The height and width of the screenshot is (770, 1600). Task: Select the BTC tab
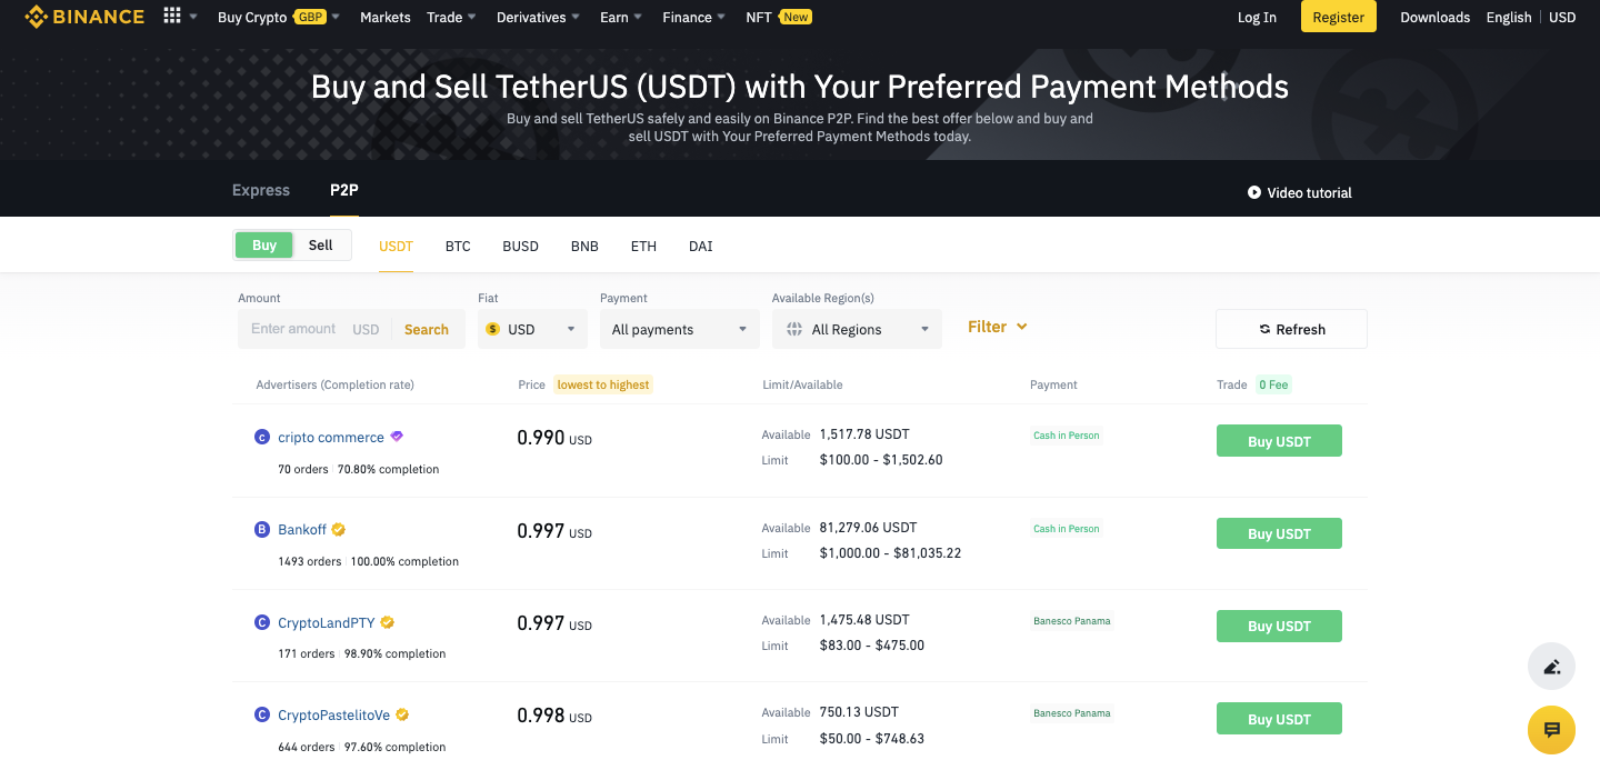click(x=457, y=245)
